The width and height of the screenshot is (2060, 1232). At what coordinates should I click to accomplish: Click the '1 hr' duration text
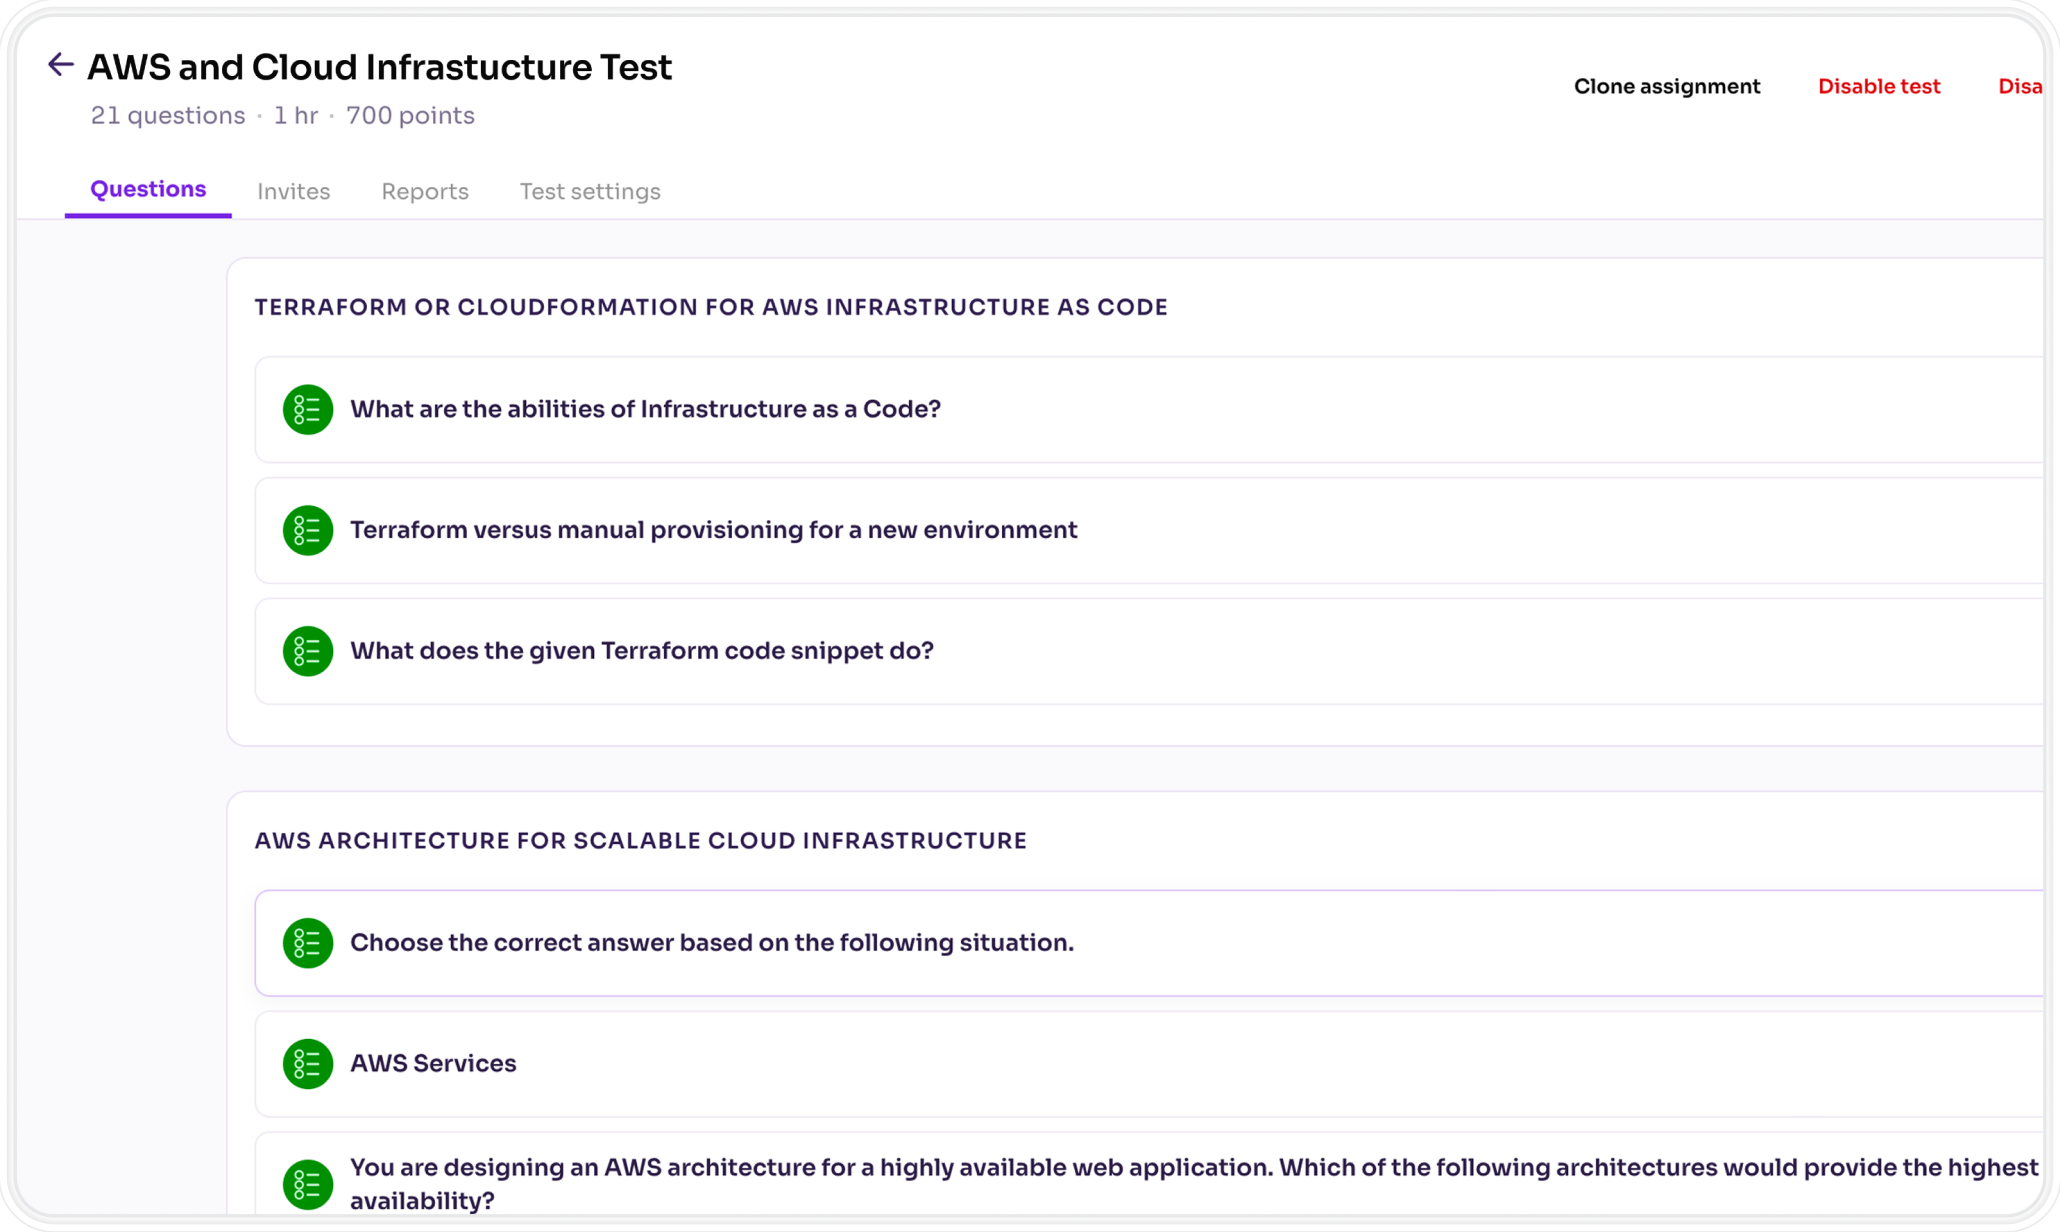[296, 116]
